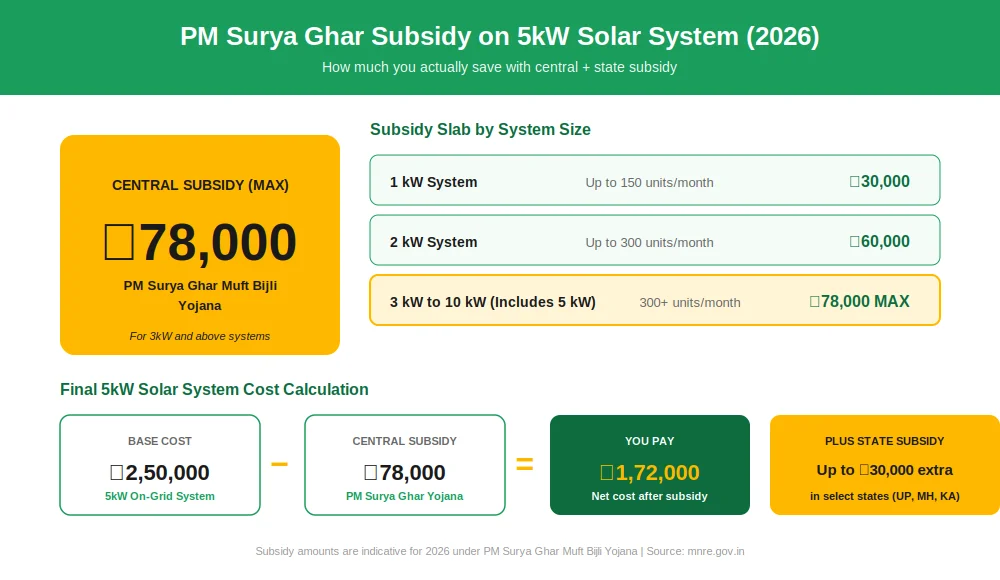The height and width of the screenshot is (580, 1000).
Task: Click the '78,000 MAX' amount
Action: (859, 301)
